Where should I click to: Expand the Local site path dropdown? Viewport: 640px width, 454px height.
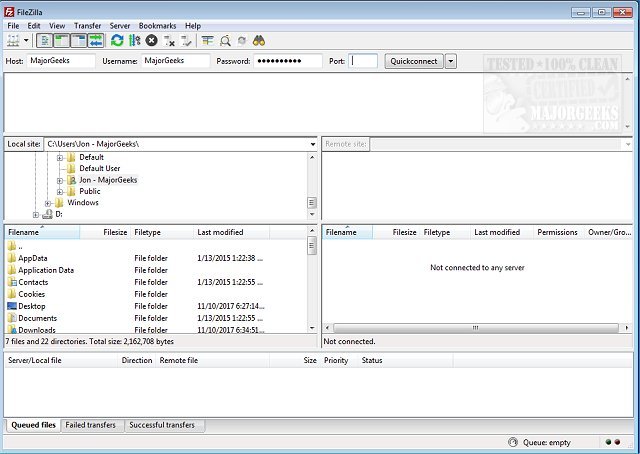coord(312,144)
